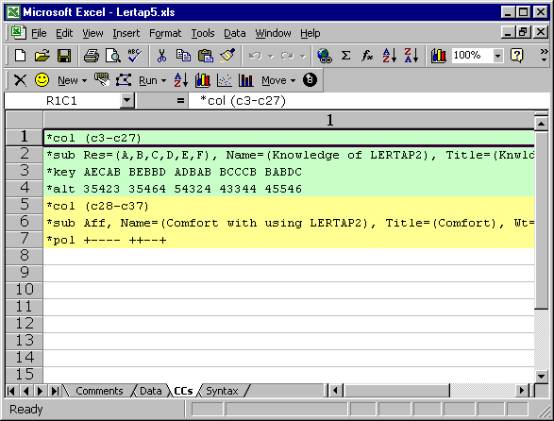Image resolution: width=554 pixels, height=421 pixels.
Task: Open the Edit menu
Action: click(64, 33)
